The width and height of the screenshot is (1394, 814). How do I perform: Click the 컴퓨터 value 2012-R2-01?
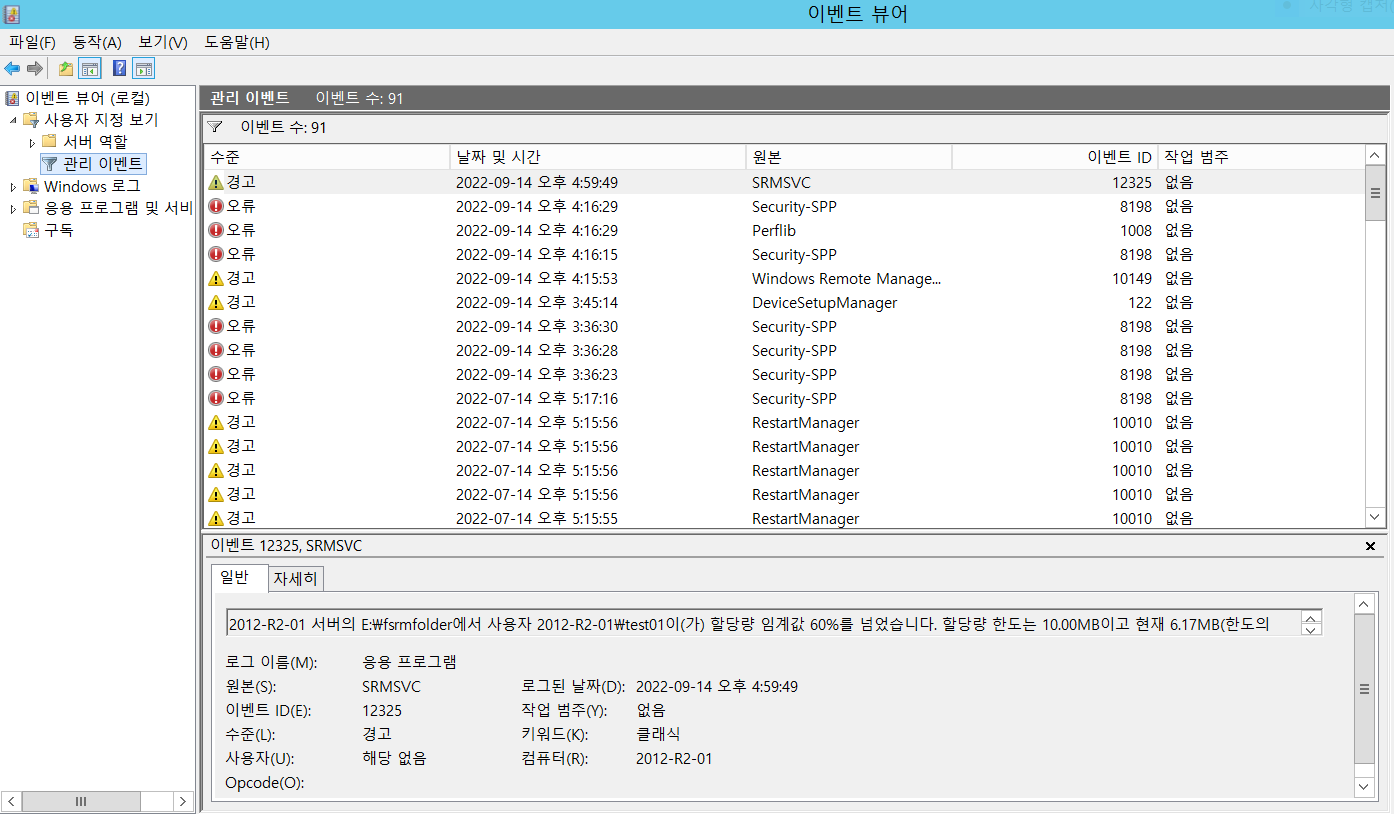point(674,758)
